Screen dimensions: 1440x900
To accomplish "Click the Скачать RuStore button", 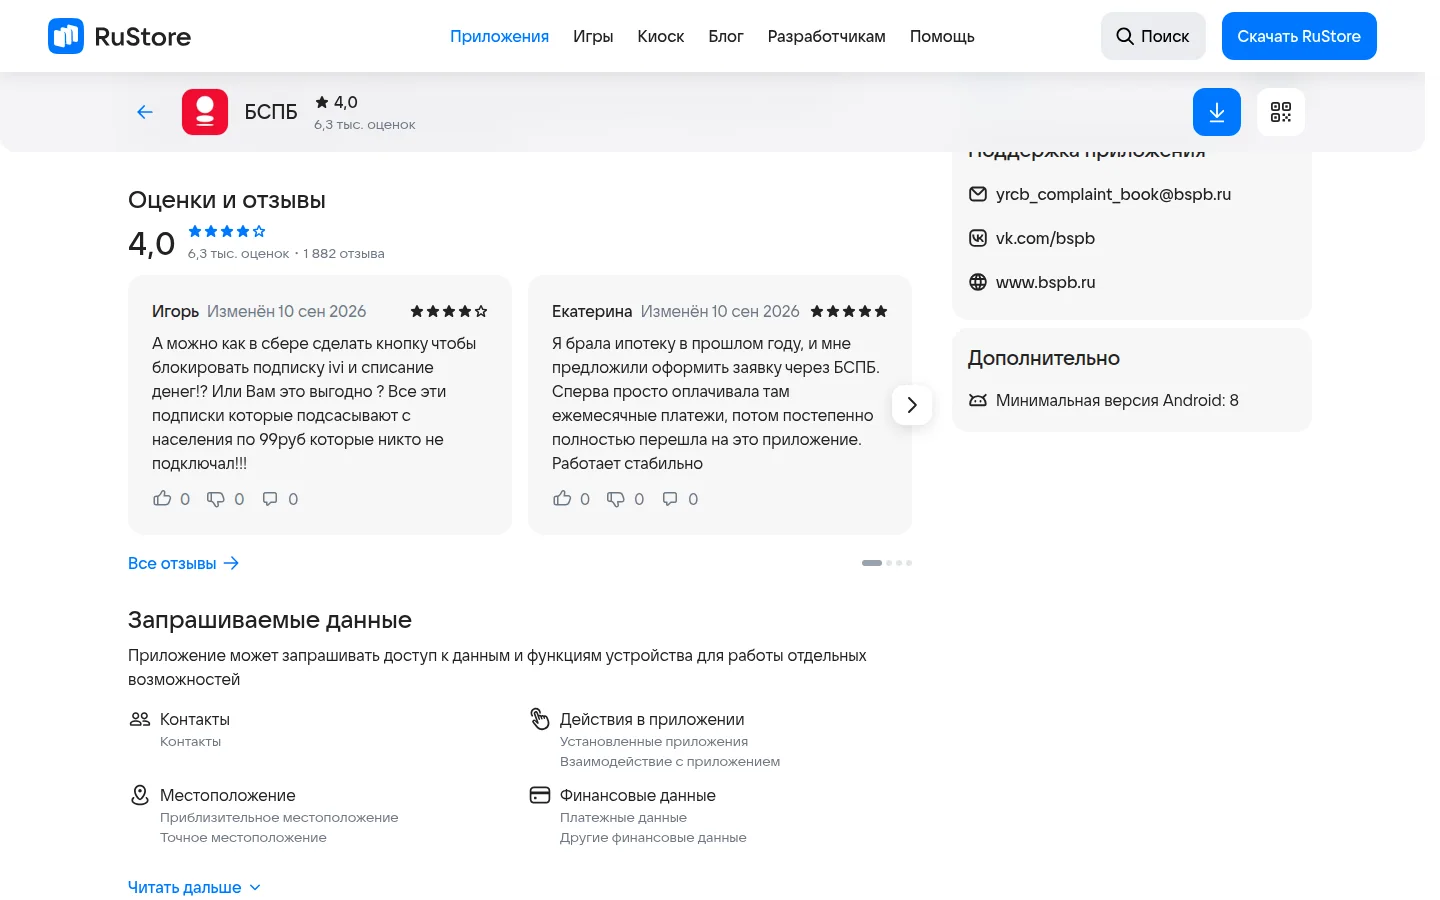I will pos(1299,36).
